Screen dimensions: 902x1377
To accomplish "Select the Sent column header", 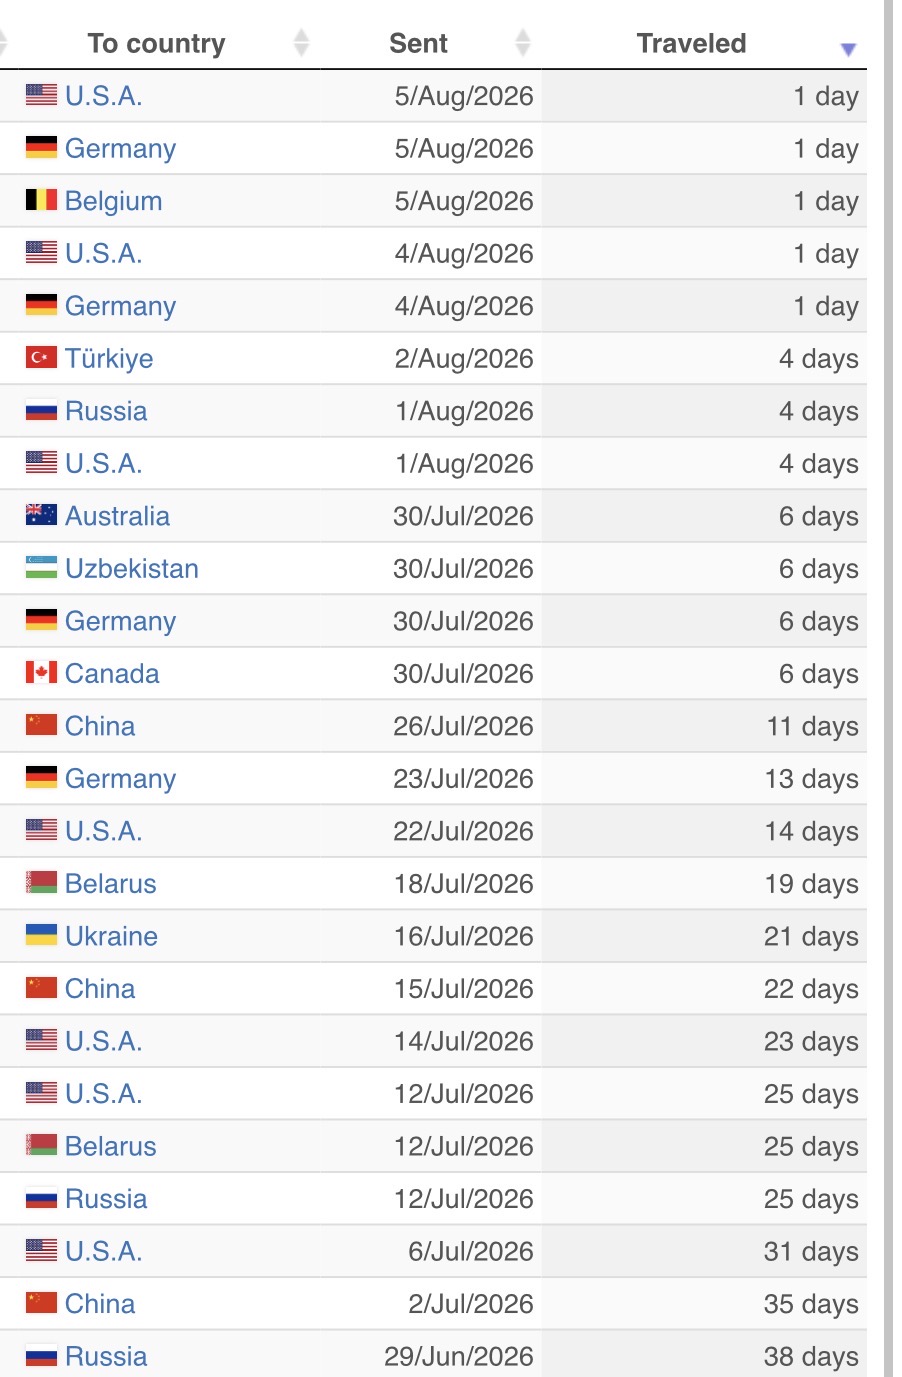I will tap(418, 43).
